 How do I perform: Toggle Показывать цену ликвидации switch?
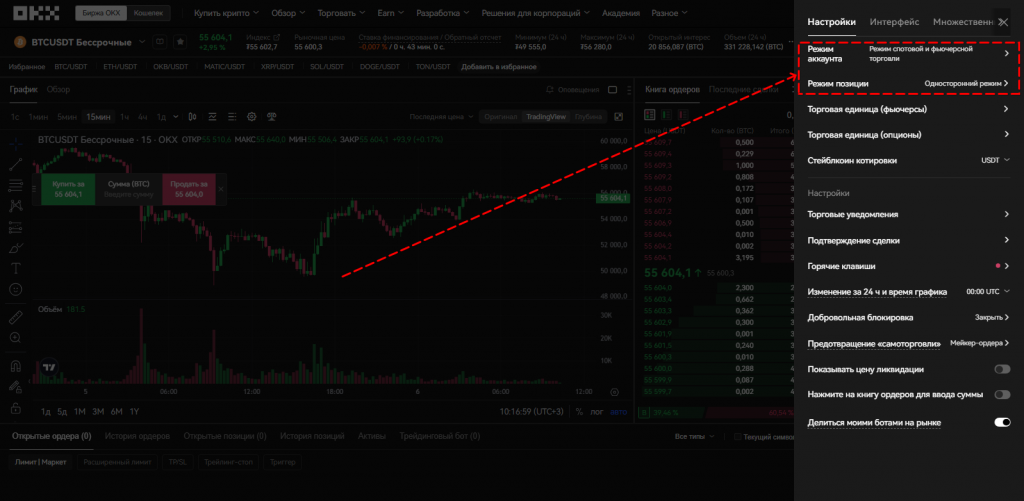[x=1002, y=370]
